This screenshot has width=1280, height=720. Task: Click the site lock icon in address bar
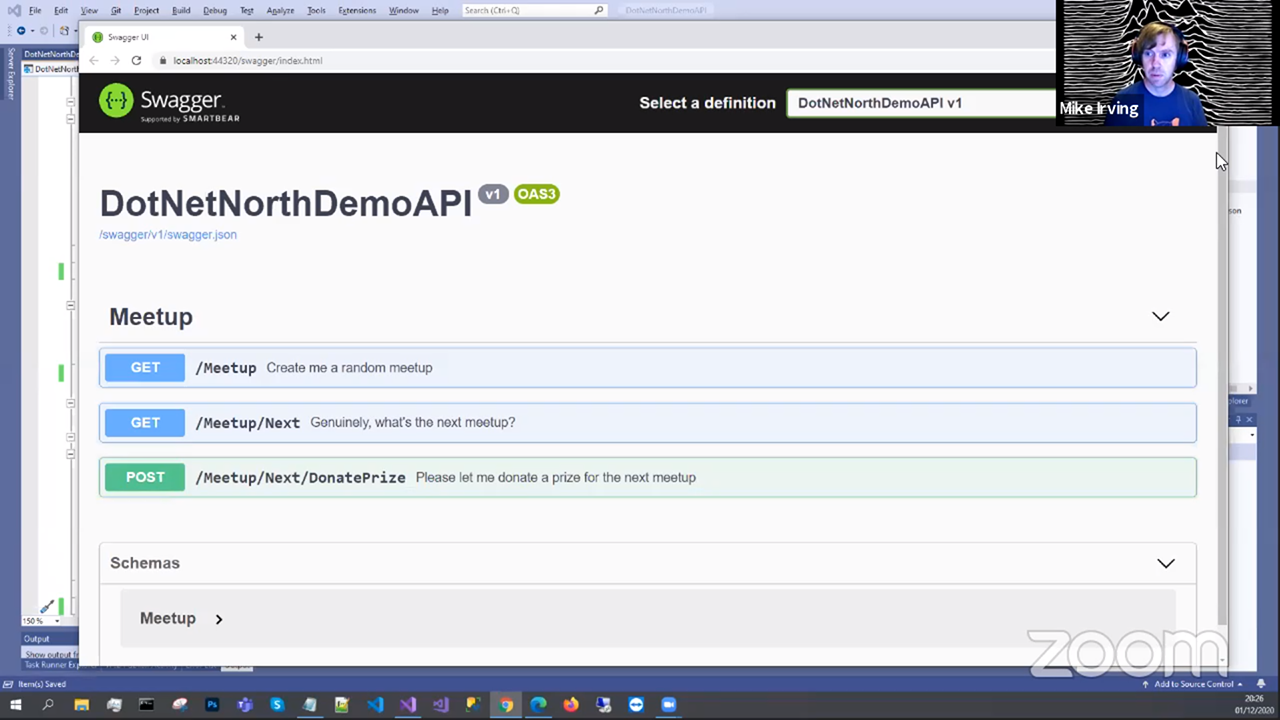pos(162,60)
